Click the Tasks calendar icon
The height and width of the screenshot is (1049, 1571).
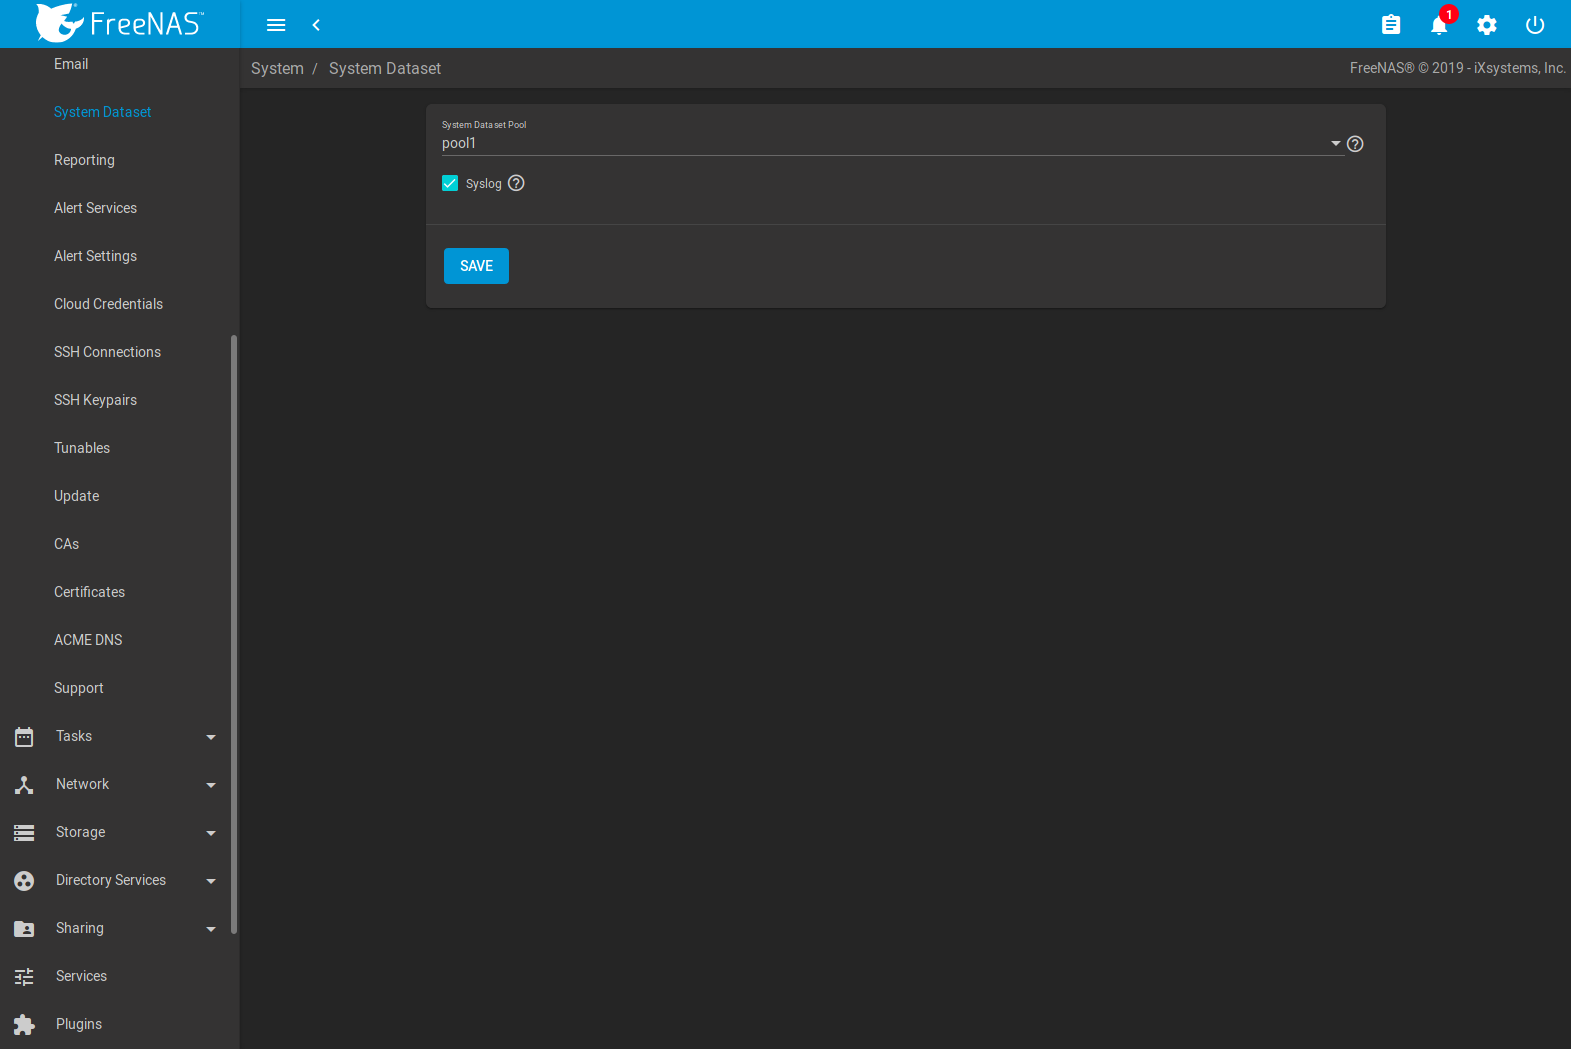[24, 737]
